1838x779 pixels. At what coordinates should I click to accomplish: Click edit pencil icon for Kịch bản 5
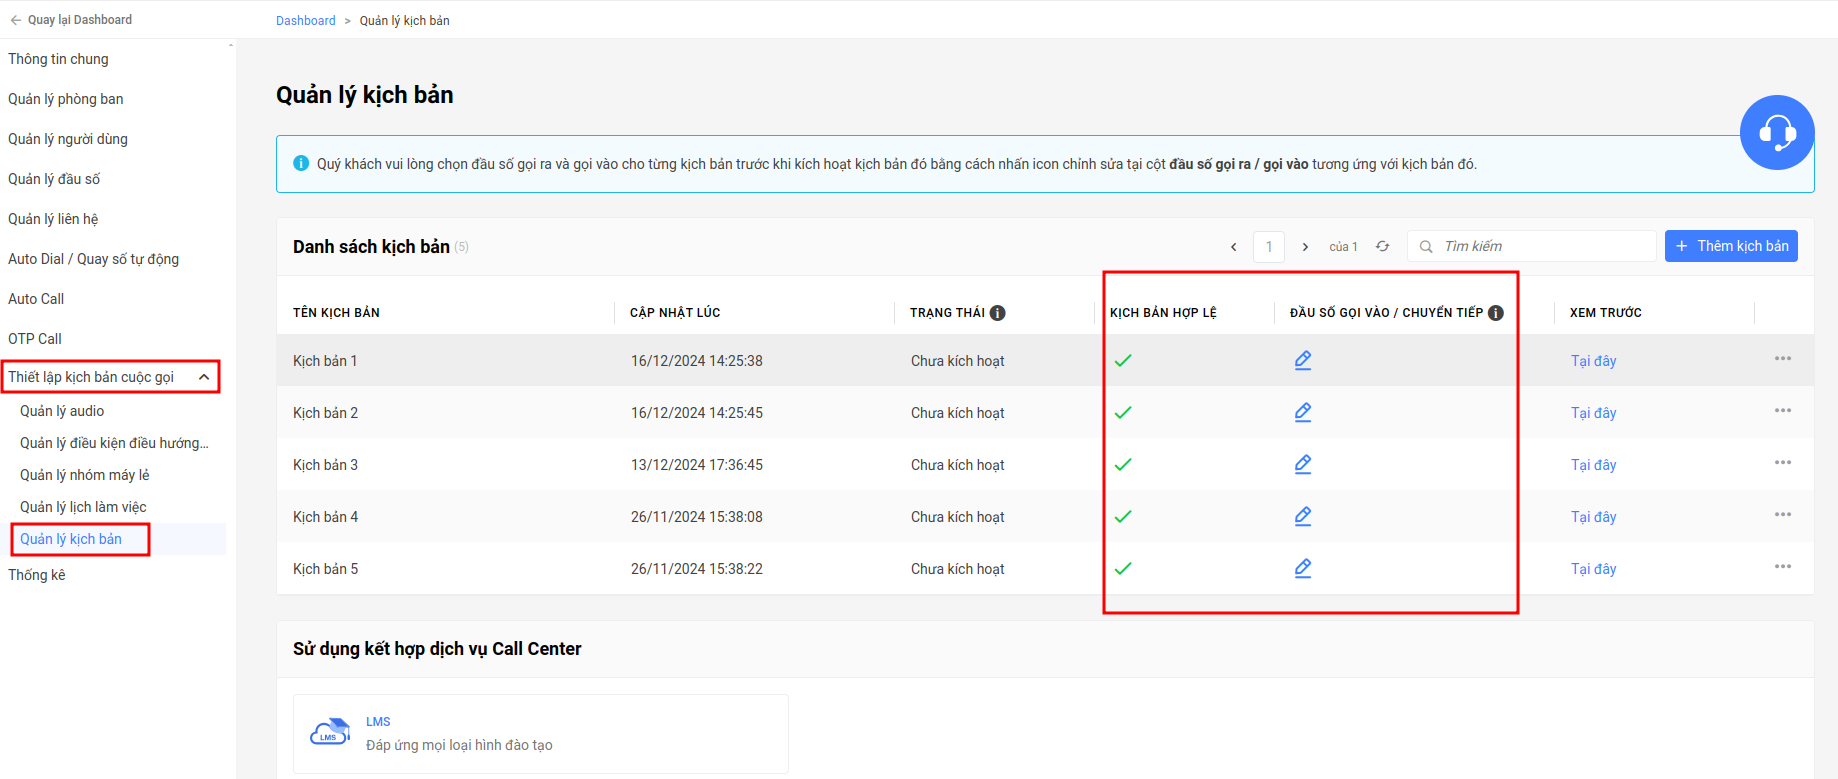point(1303,568)
